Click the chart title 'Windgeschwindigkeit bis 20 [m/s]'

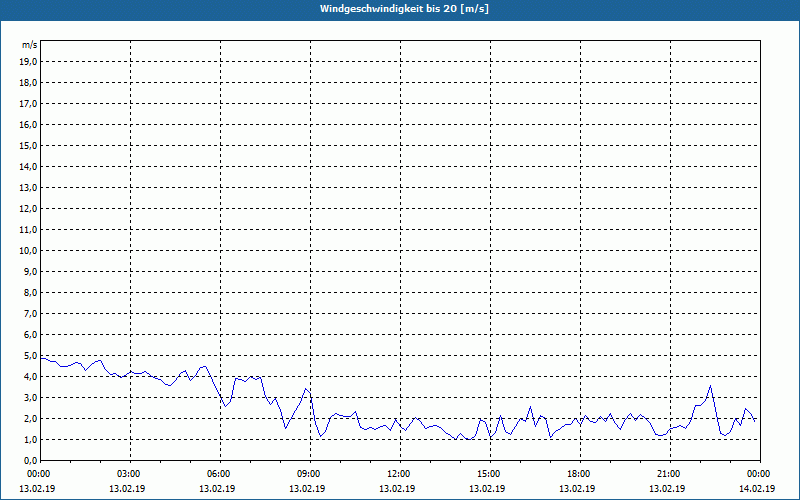[404, 9]
